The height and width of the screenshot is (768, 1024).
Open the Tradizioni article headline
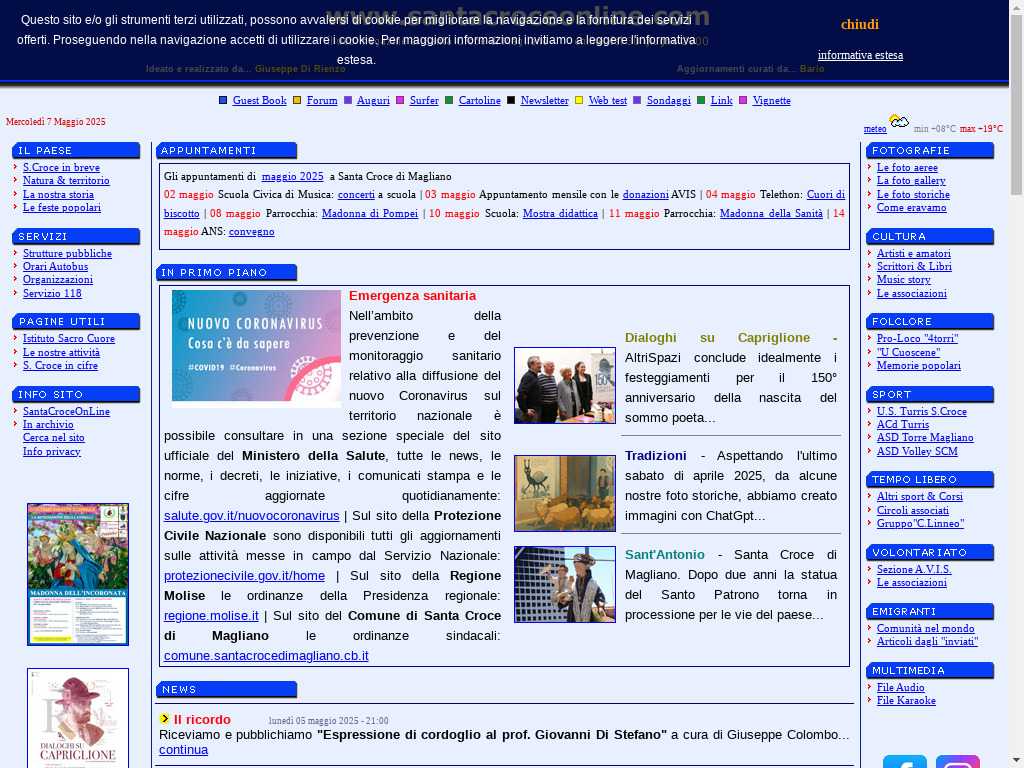[656, 456]
